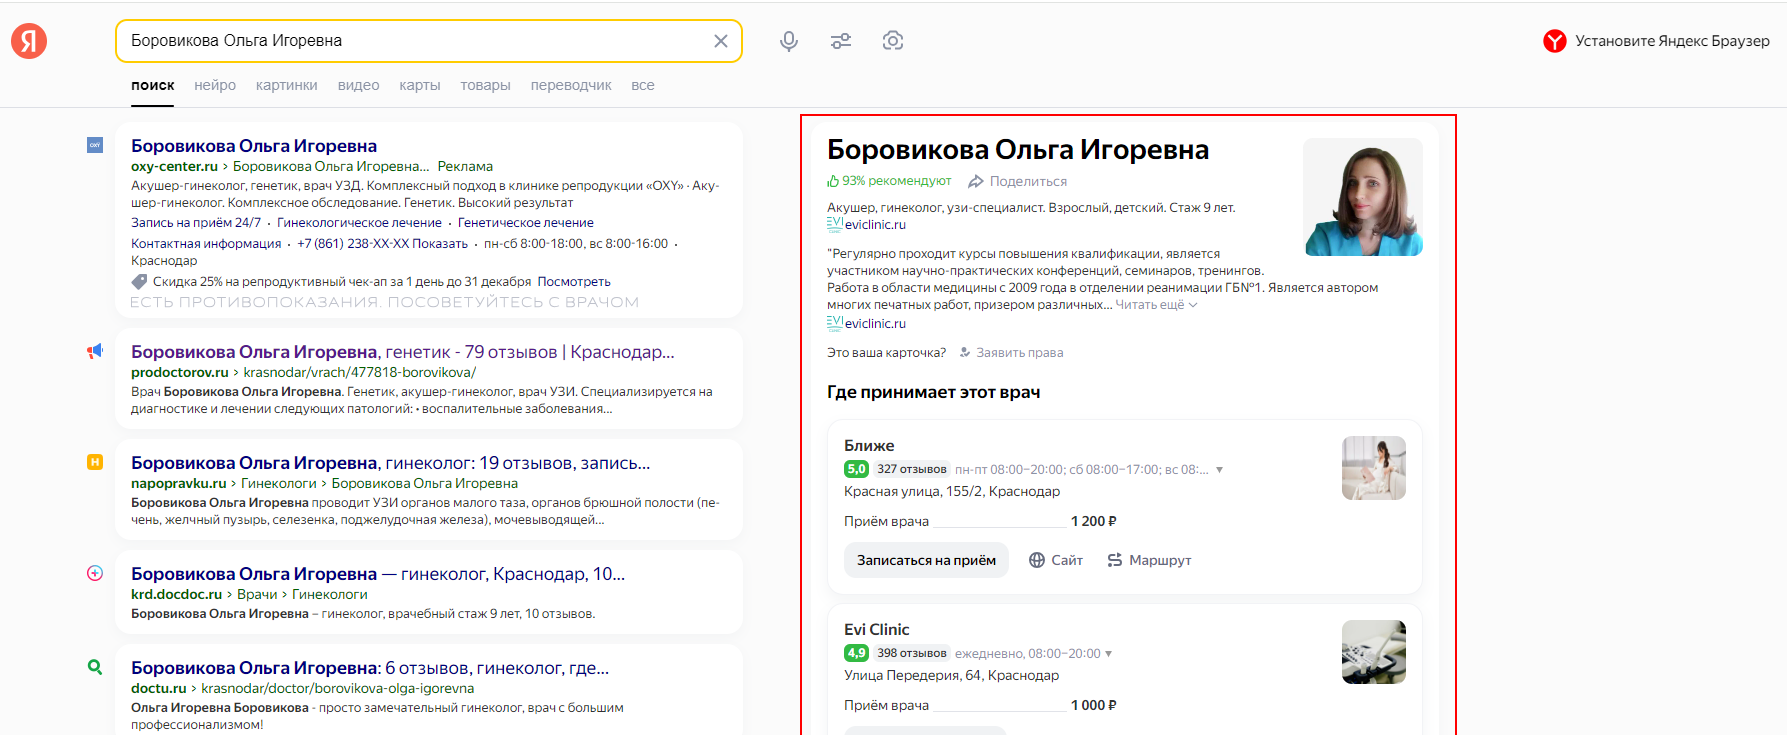Expand Evi Clinic working hours
The width and height of the screenshot is (1787, 735).
coord(1108,653)
